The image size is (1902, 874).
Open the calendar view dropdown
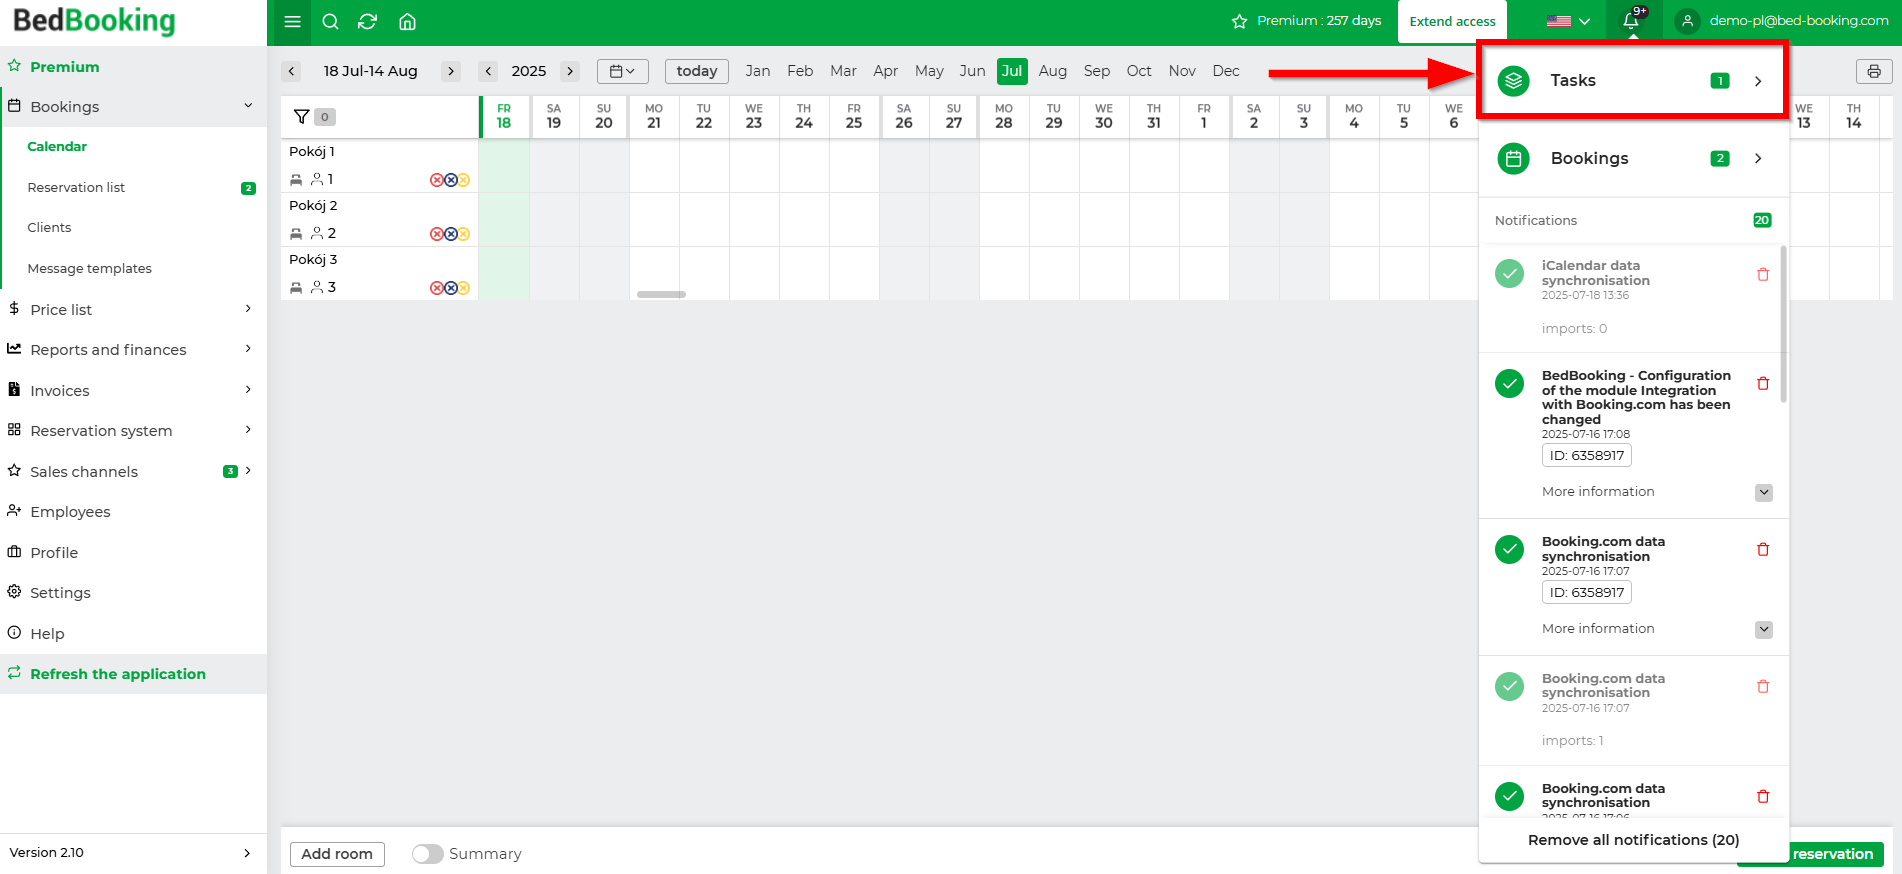click(622, 71)
